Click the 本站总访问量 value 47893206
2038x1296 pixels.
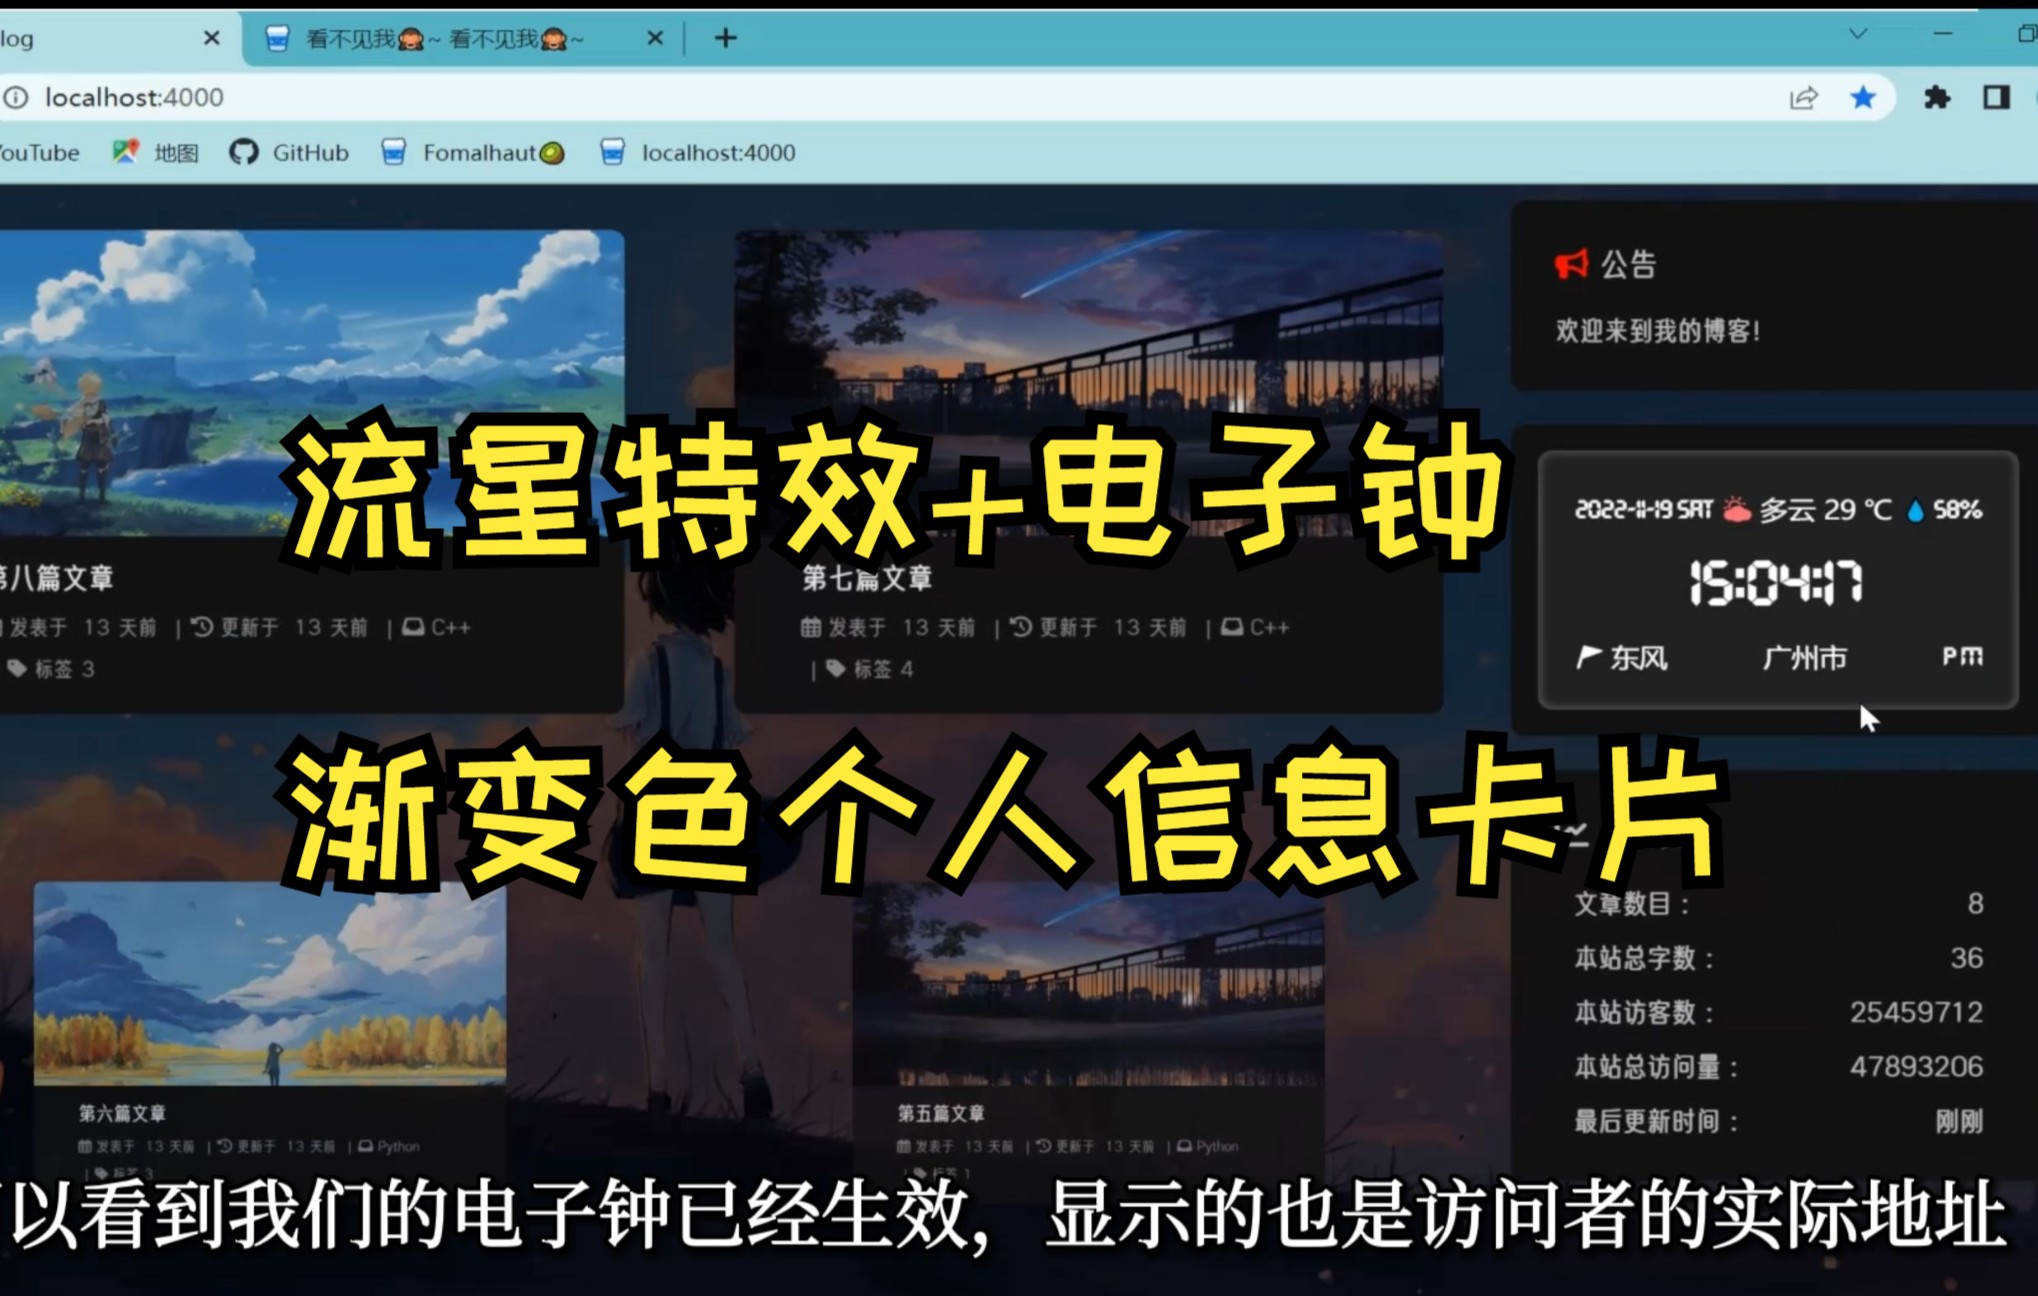1916,1067
